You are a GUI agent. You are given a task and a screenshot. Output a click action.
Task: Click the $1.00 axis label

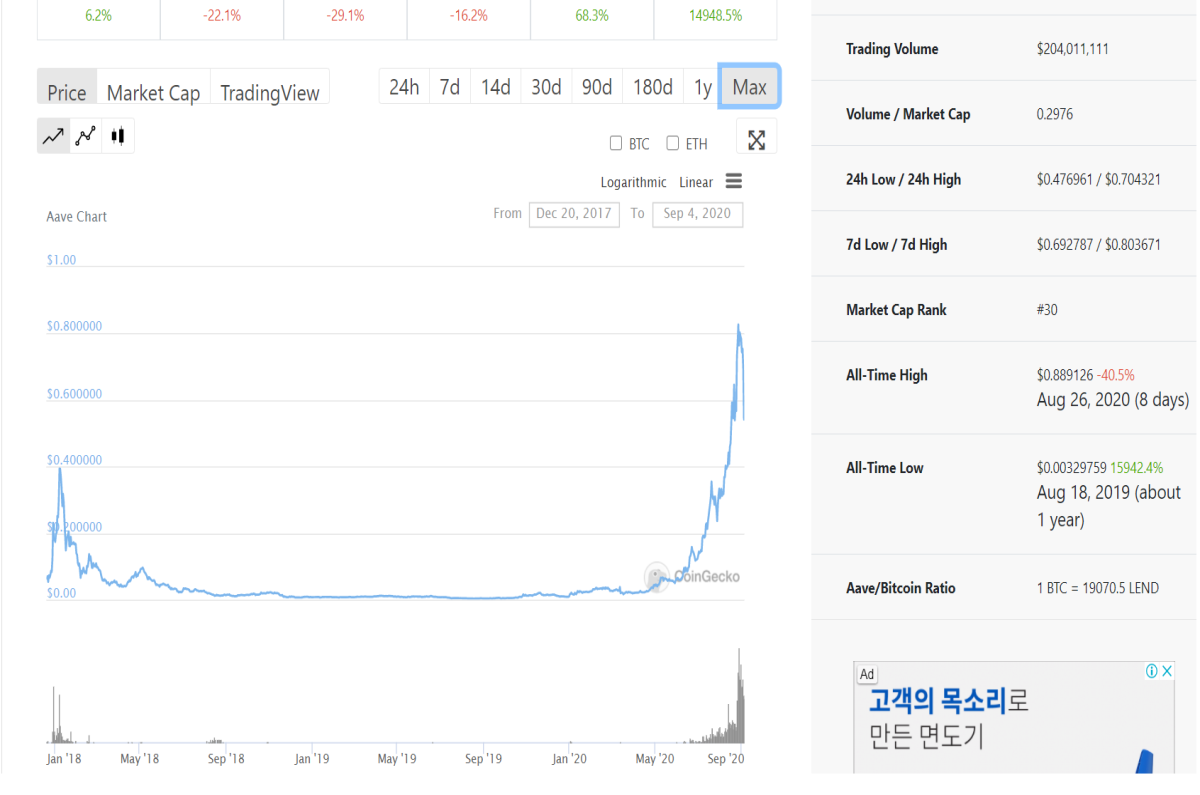tap(61, 260)
